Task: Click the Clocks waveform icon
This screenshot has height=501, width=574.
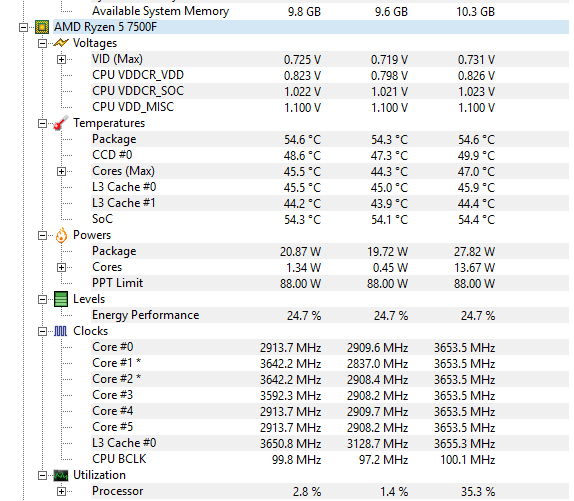Action: 61,331
